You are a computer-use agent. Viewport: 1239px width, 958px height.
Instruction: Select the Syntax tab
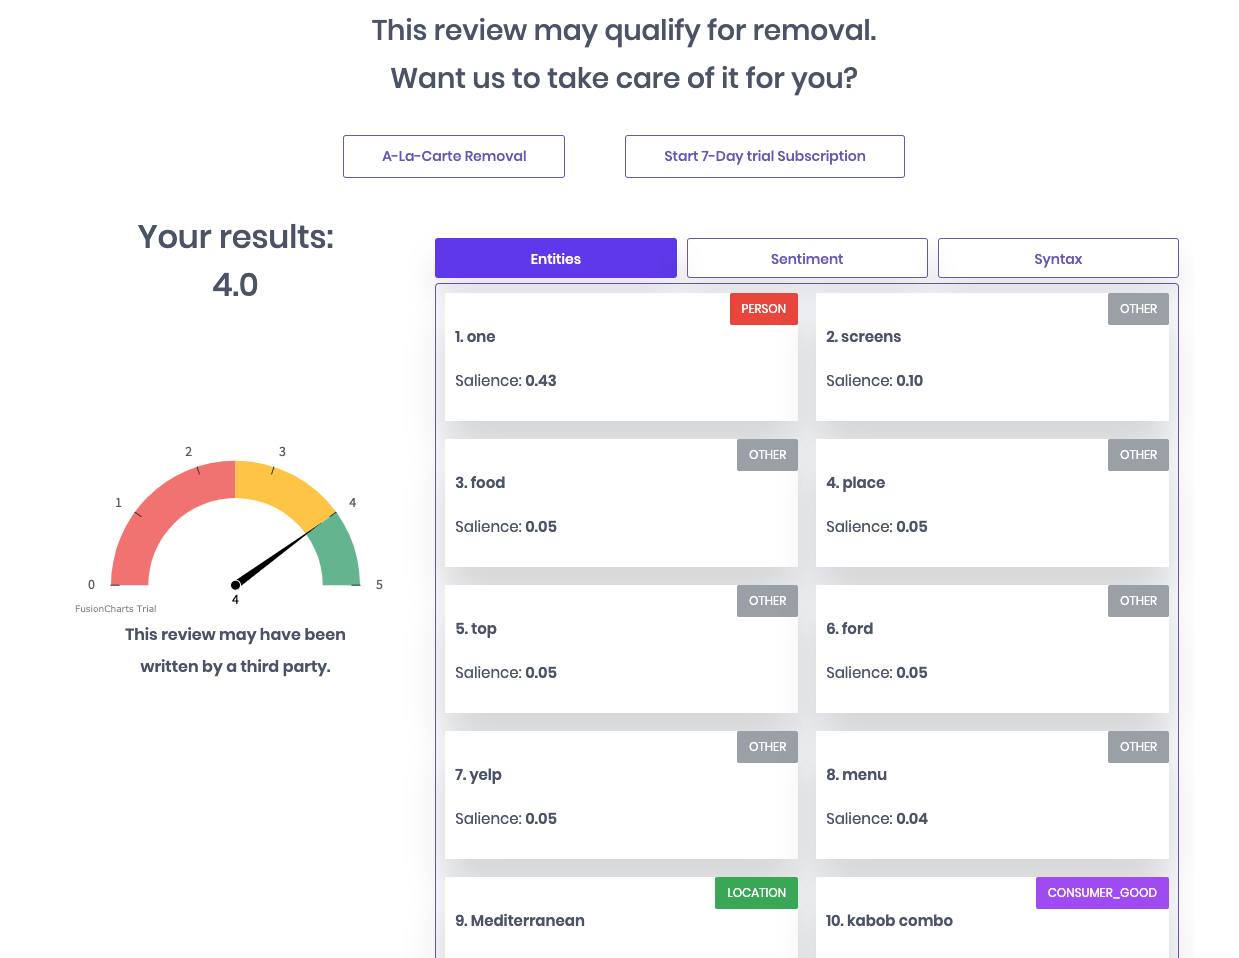coord(1058,259)
